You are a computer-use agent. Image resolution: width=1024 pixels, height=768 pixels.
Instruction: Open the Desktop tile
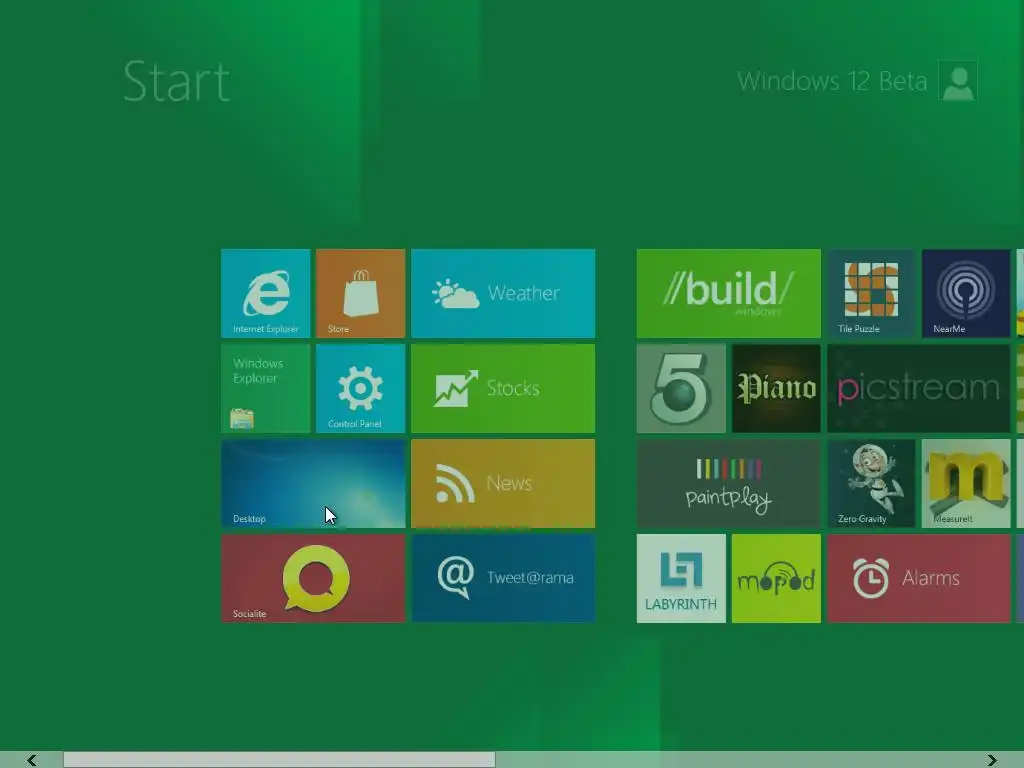[313, 483]
